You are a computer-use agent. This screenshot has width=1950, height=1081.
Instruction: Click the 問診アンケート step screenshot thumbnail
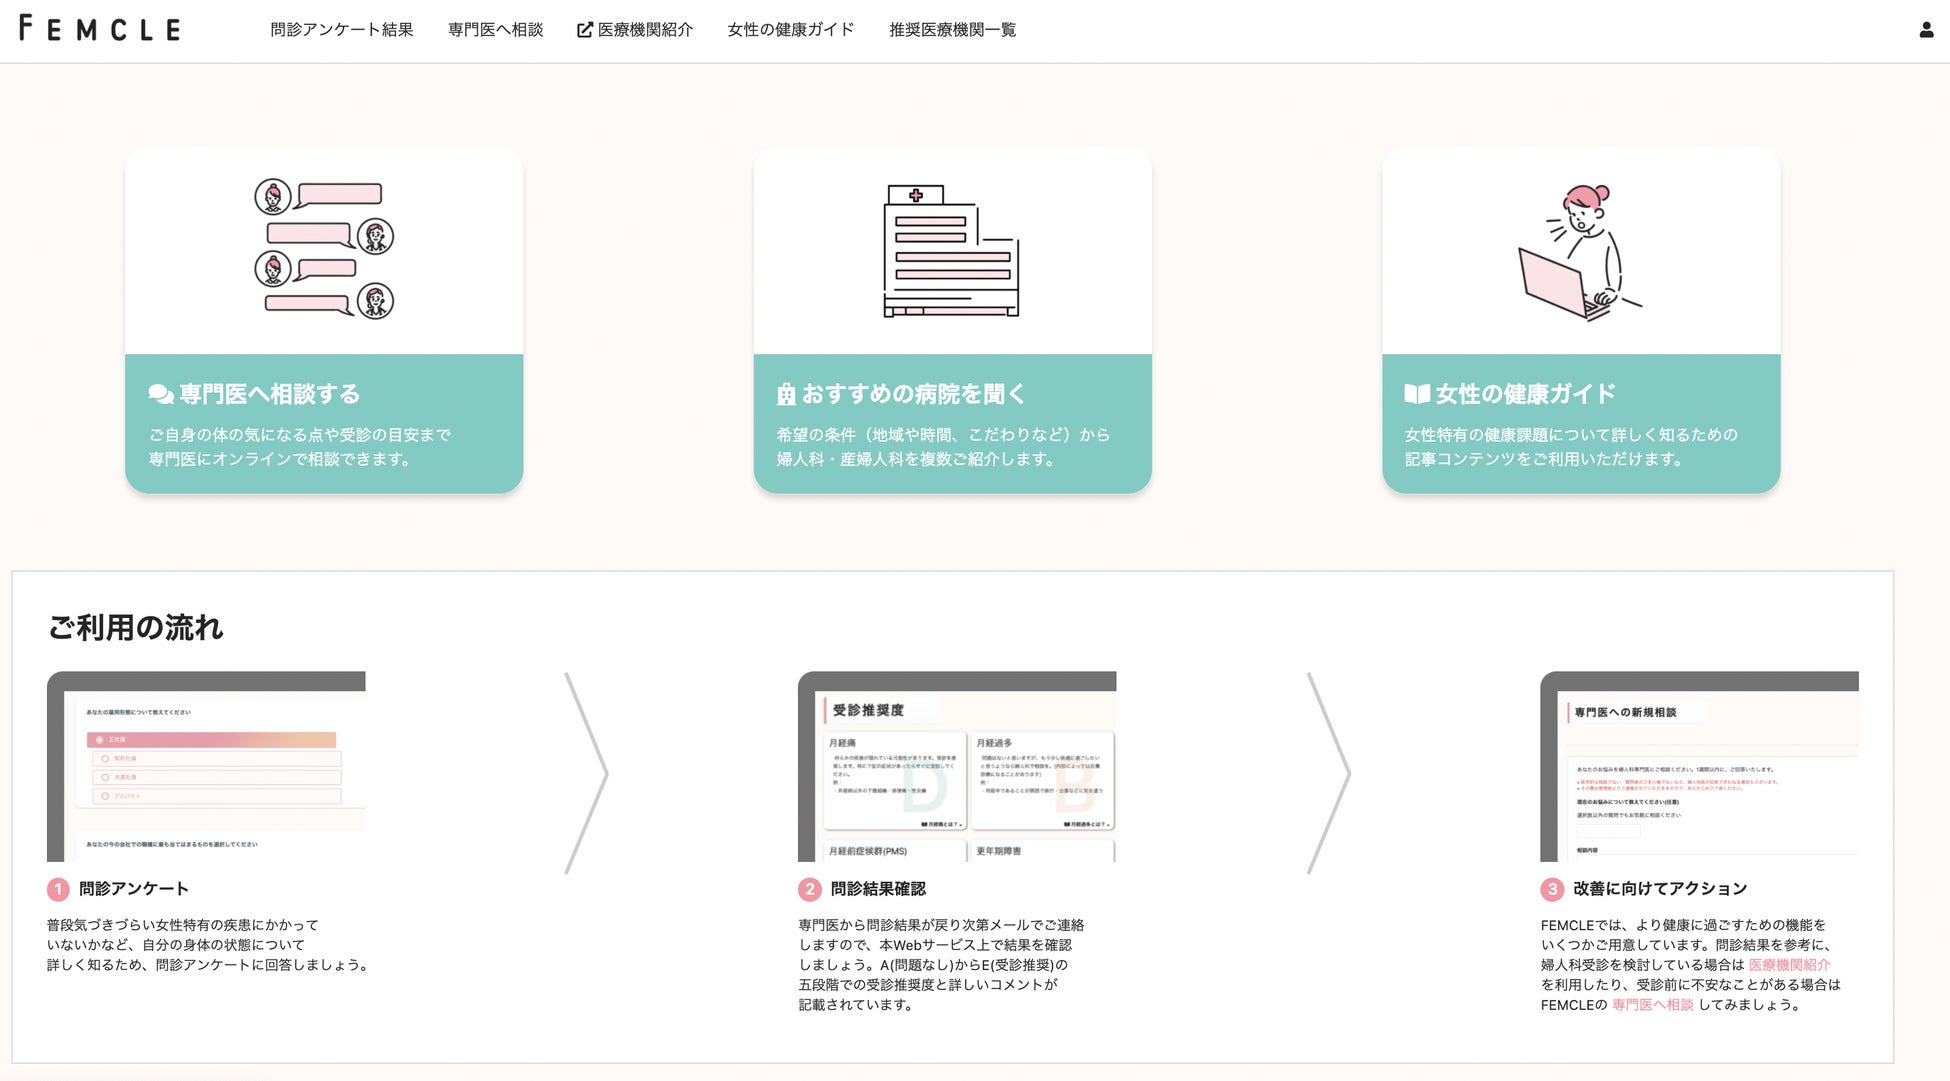tap(206, 766)
